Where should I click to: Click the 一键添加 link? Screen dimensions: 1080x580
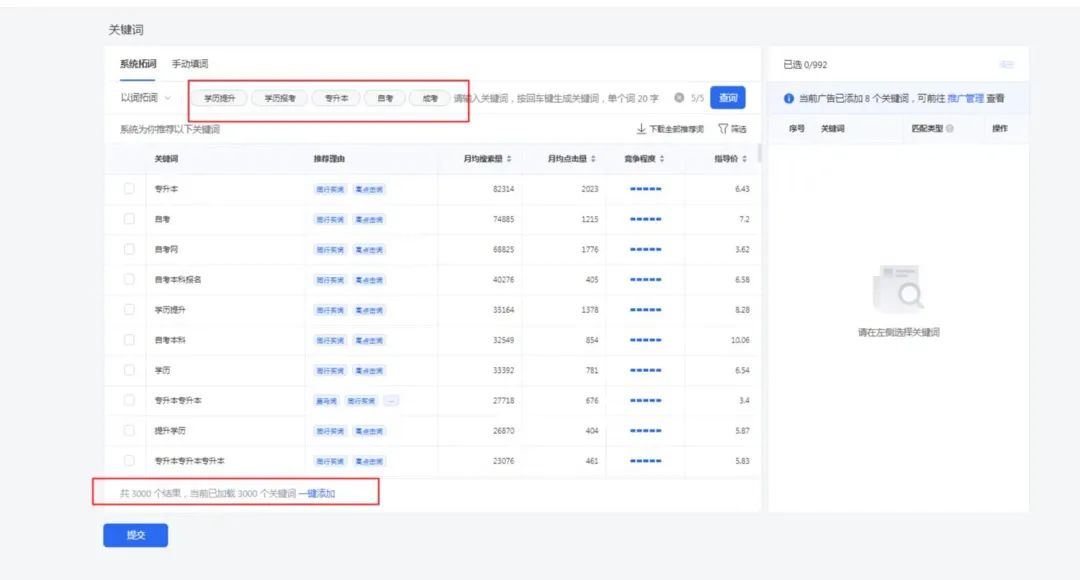click(x=317, y=493)
